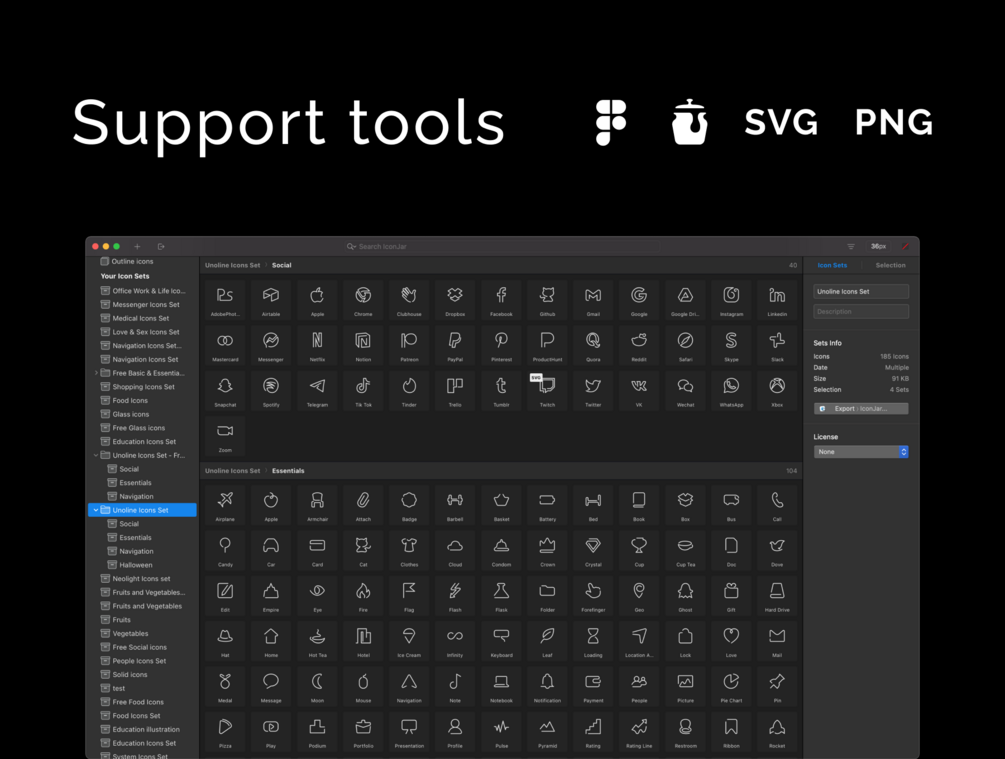The width and height of the screenshot is (1005, 759).
Task: Open the Medical Icons Set
Action: click(x=141, y=318)
